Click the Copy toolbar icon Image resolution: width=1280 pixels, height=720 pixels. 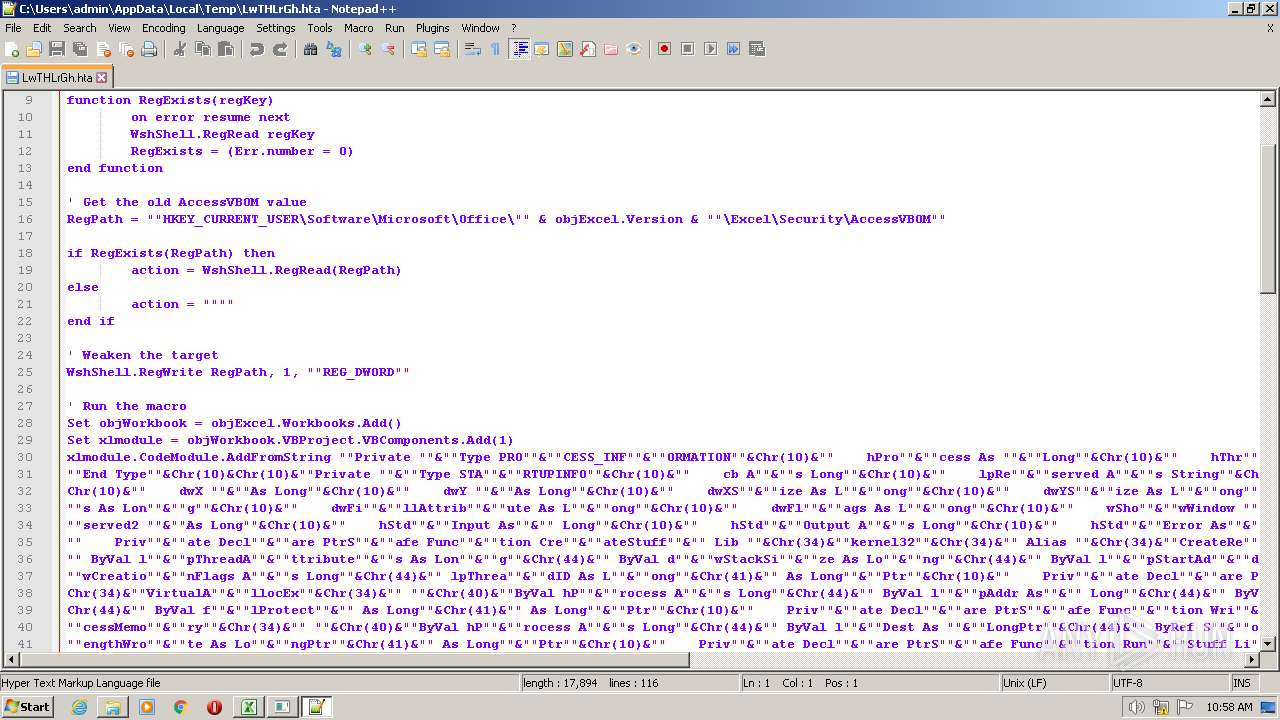(203, 49)
